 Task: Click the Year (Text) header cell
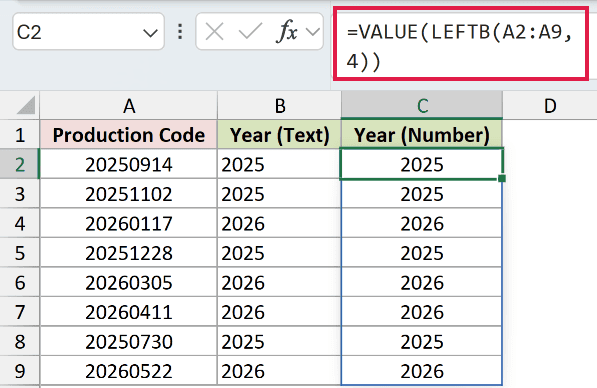click(x=279, y=135)
